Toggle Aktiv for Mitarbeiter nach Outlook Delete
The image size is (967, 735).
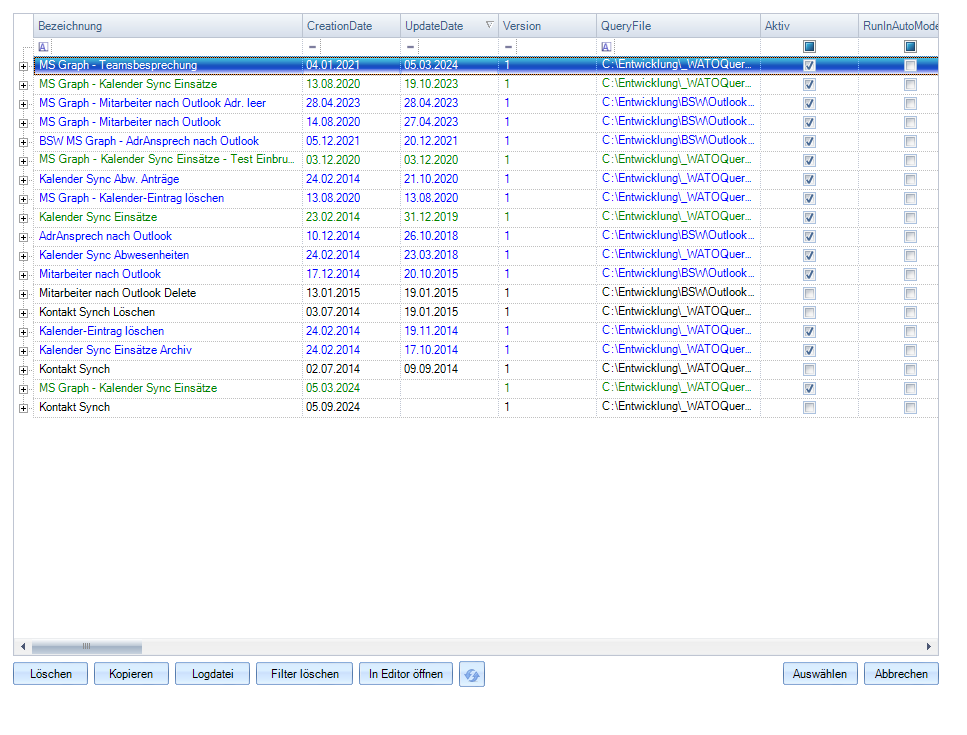809,294
